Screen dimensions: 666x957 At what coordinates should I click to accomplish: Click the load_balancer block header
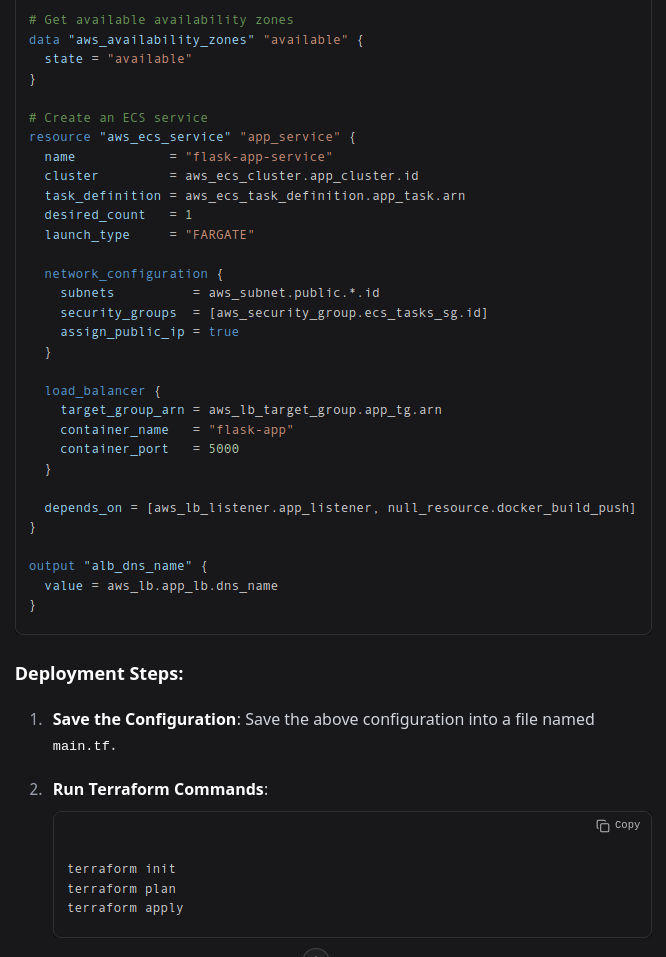[x=96, y=390]
